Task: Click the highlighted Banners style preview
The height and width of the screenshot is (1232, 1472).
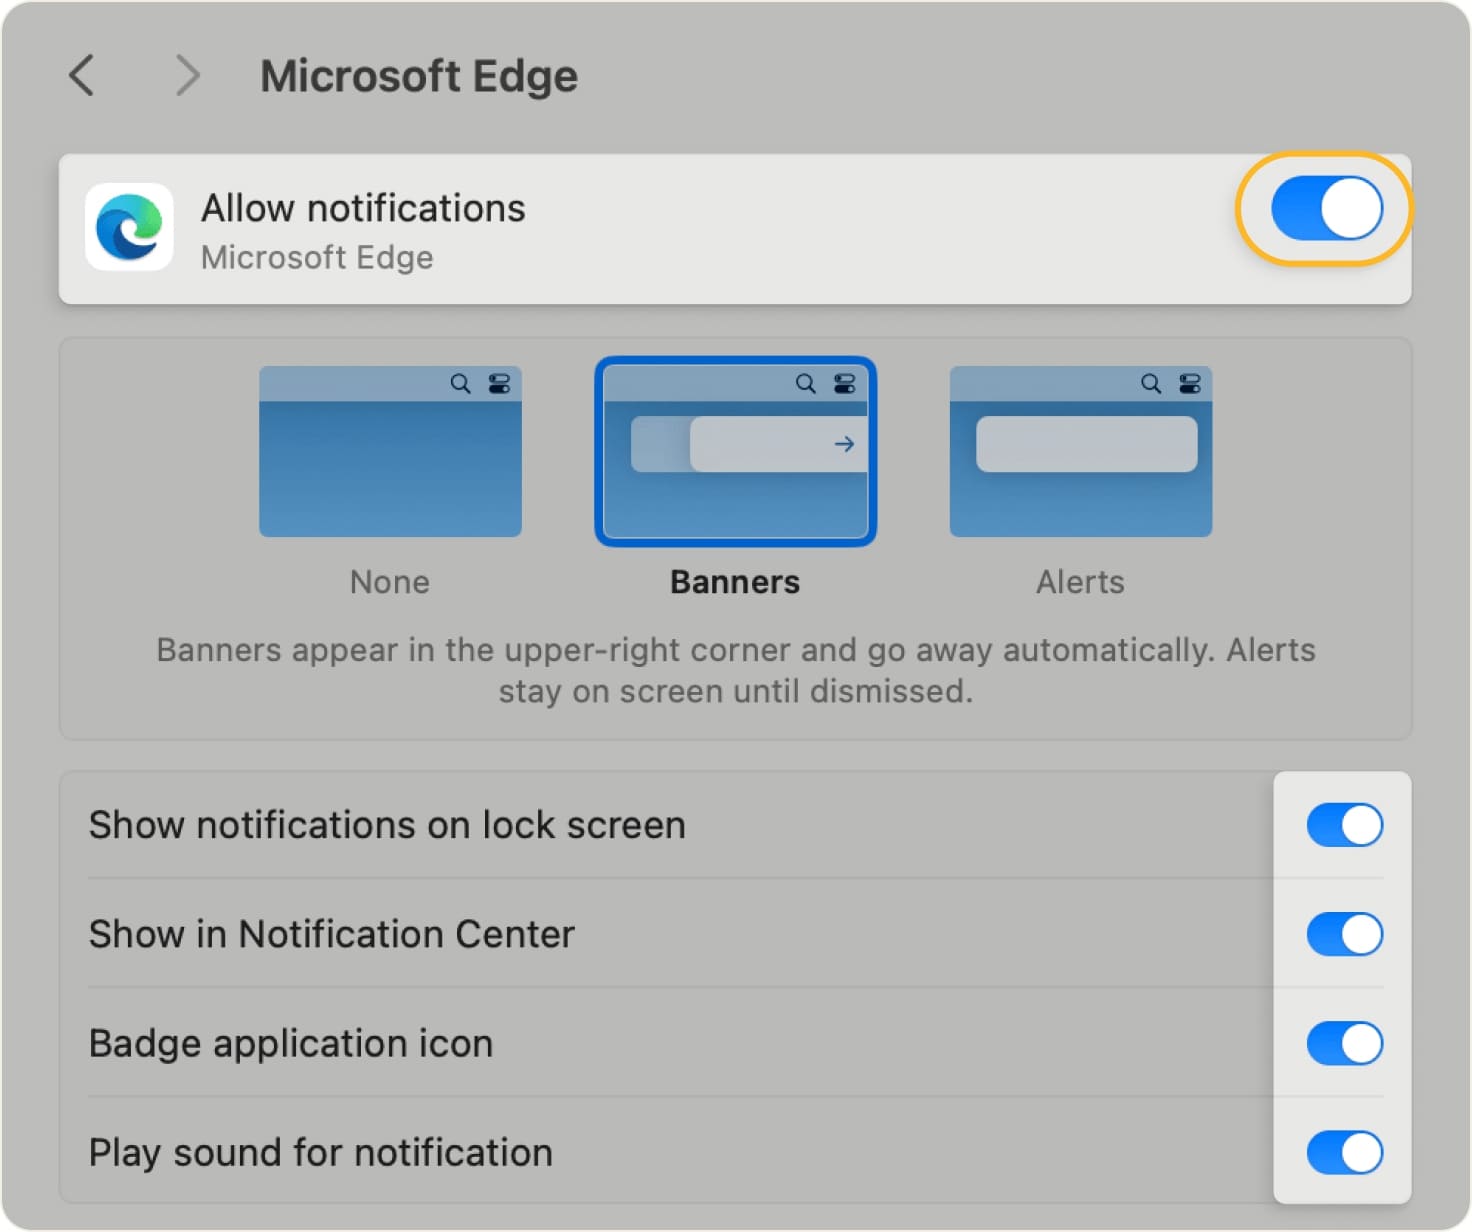Action: tap(735, 452)
